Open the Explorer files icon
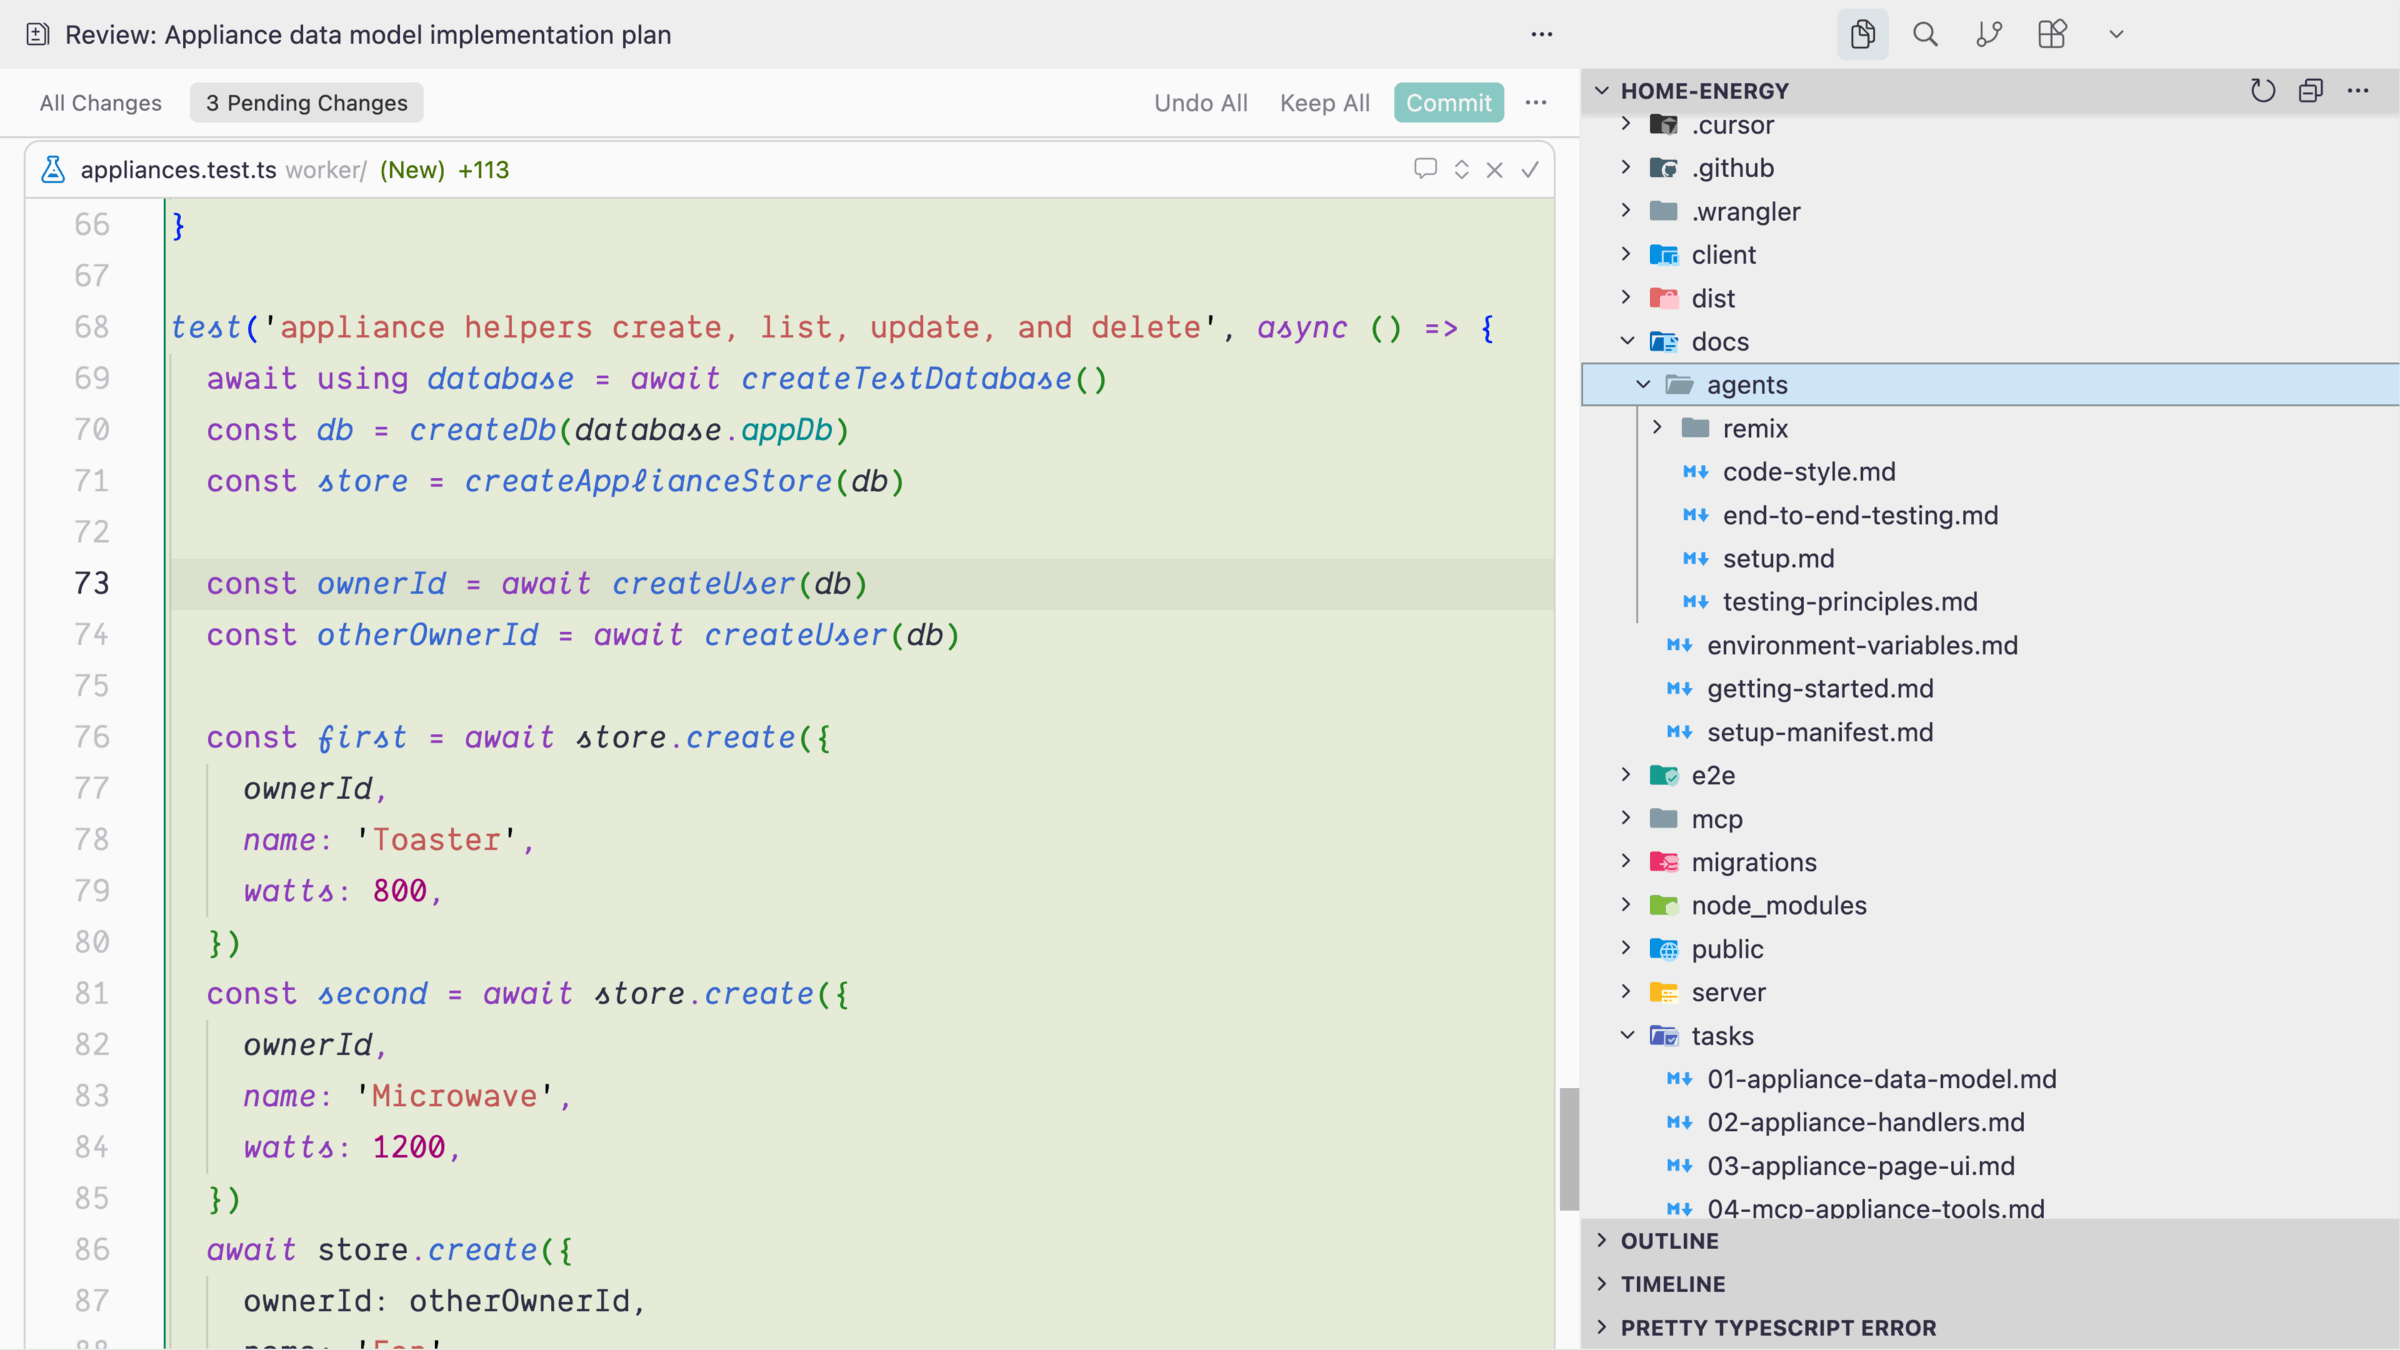The image size is (2400, 1350). [1862, 34]
